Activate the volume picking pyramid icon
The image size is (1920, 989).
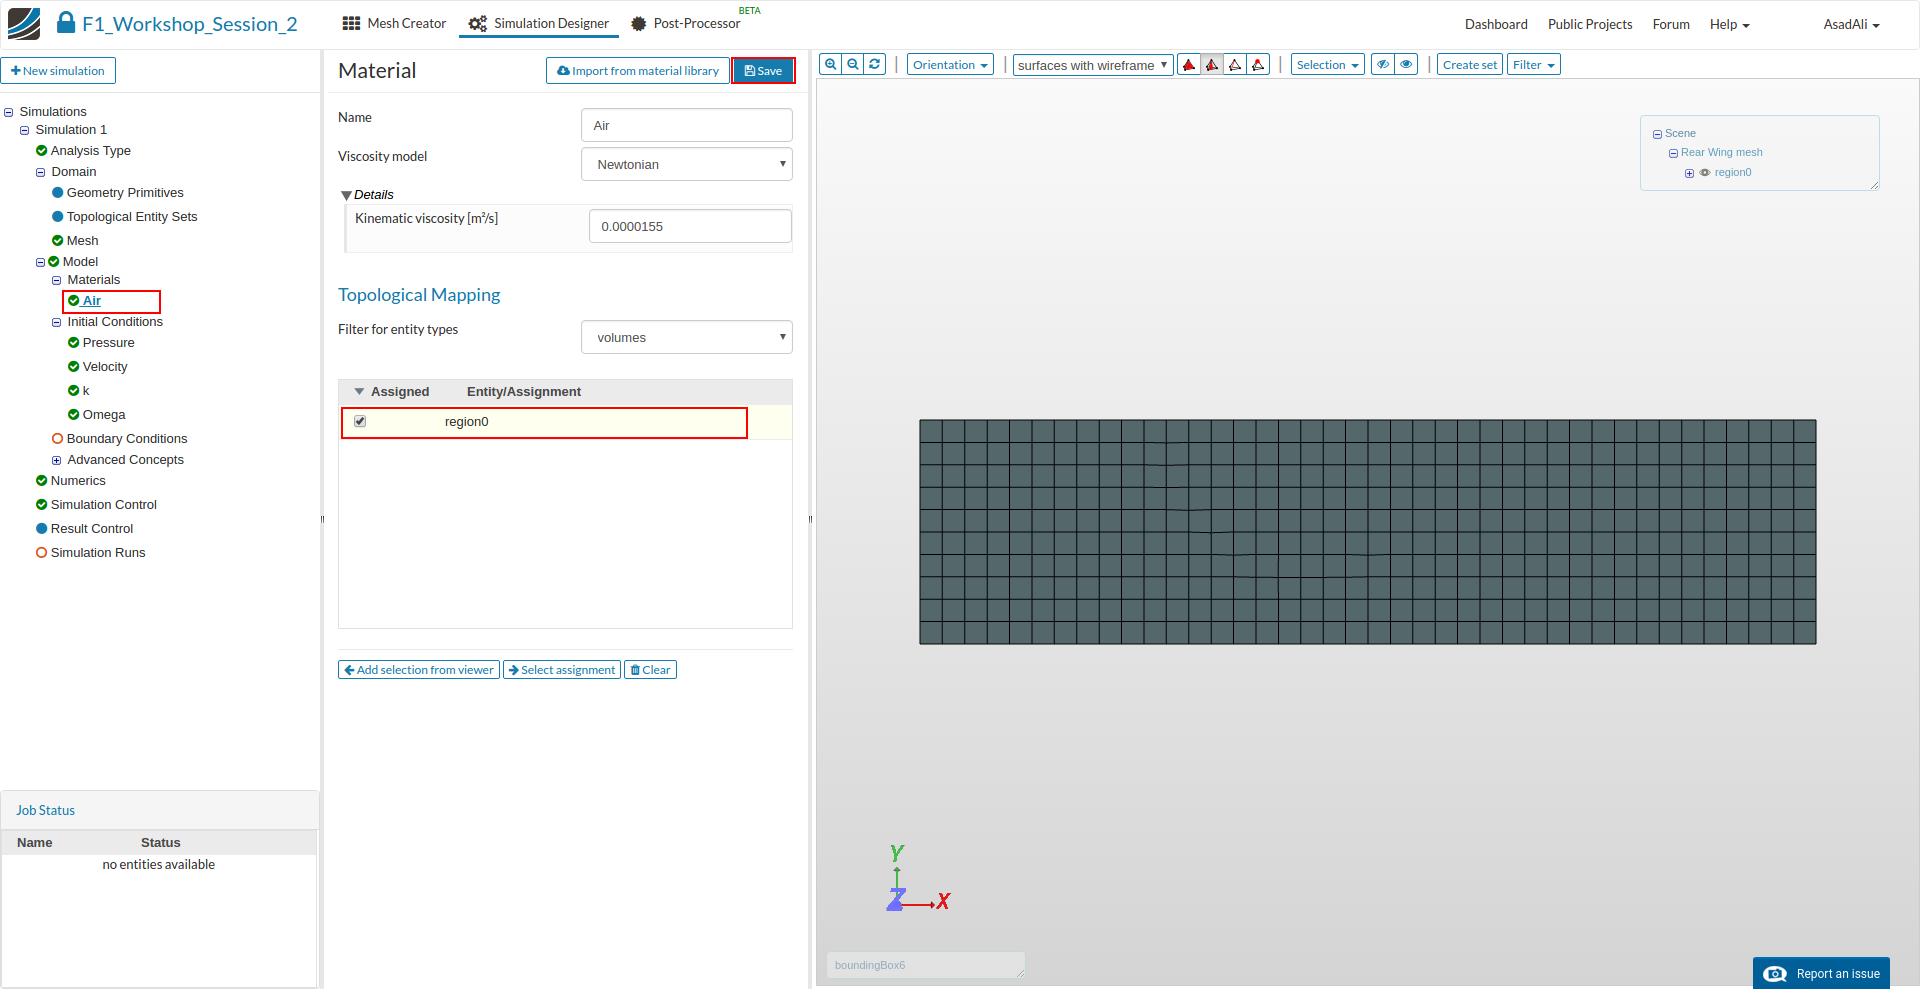point(1189,65)
